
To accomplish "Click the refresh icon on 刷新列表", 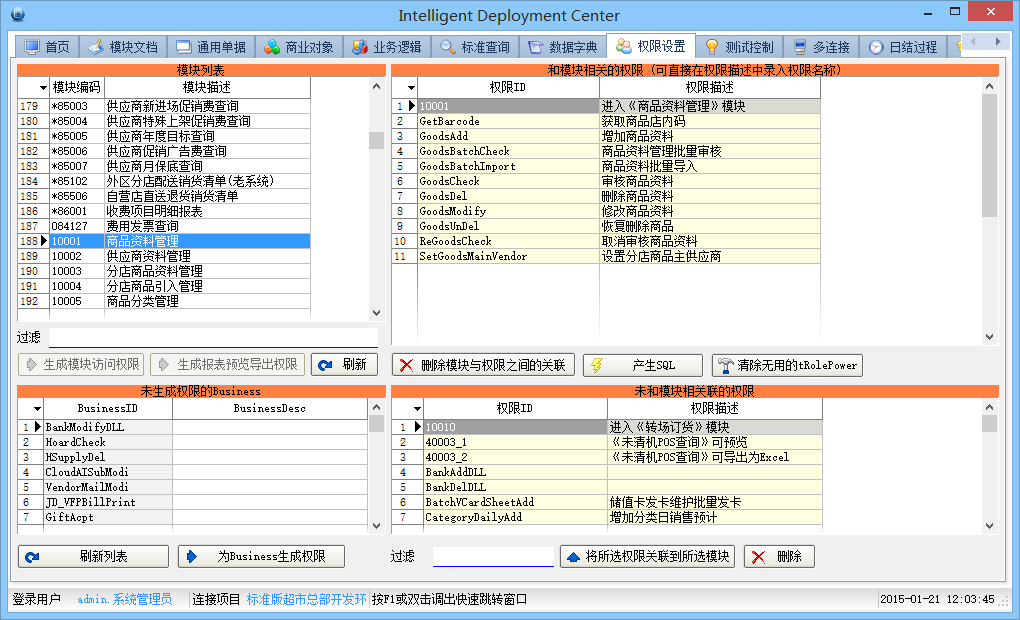I will (32, 557).
